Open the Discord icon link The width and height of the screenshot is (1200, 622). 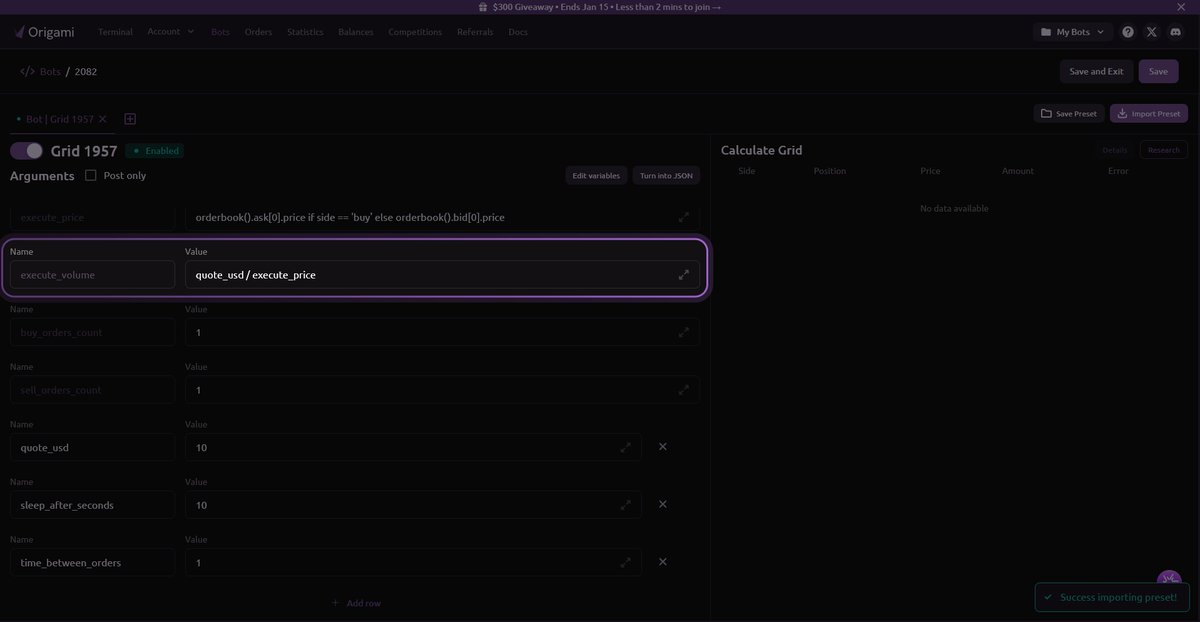pos(1176,32)
